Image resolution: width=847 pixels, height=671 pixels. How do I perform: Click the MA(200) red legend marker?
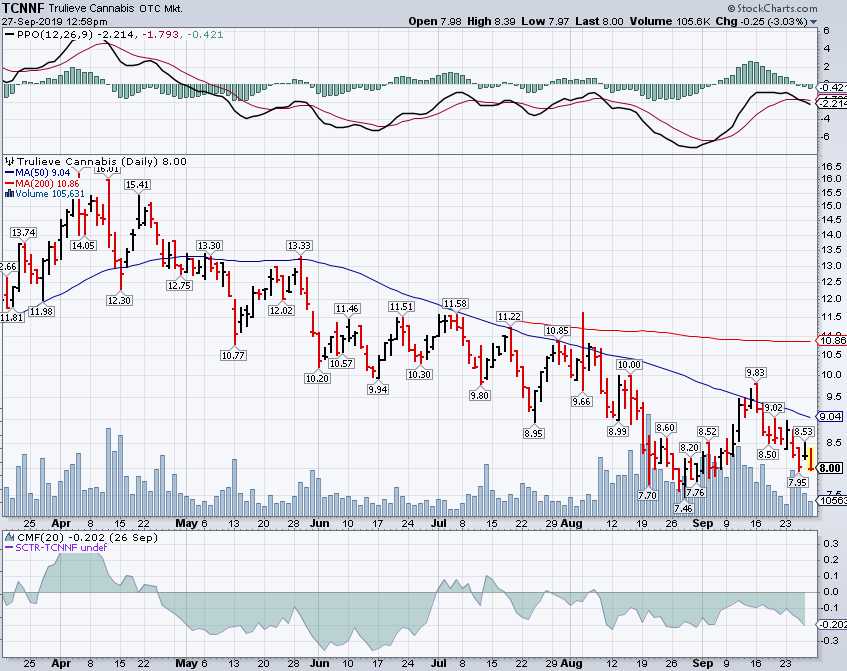(9, 182)
